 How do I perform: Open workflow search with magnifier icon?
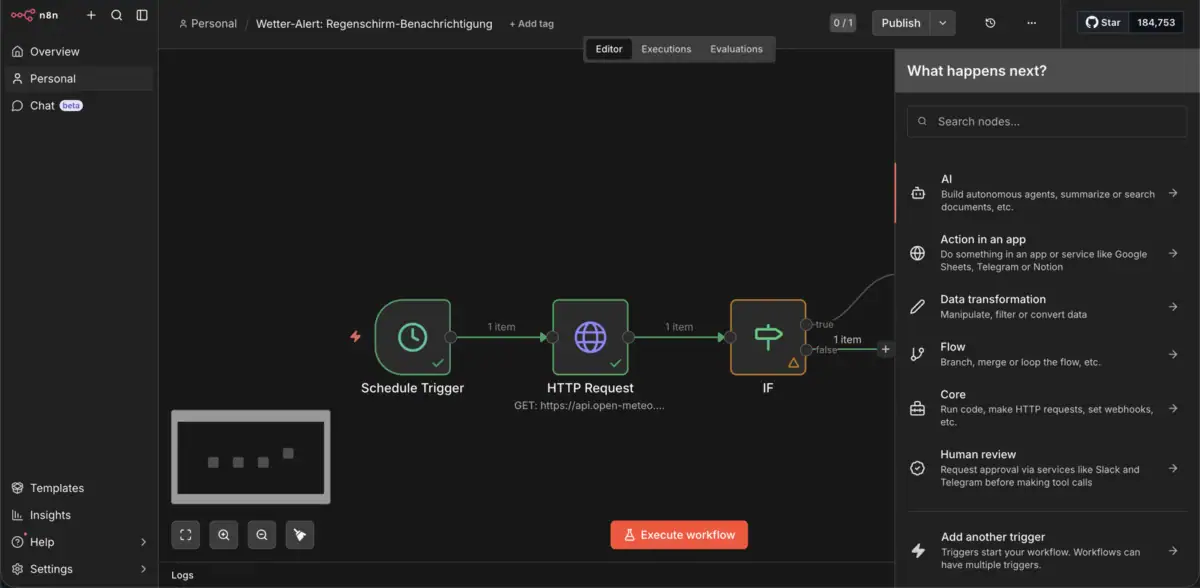115,15
